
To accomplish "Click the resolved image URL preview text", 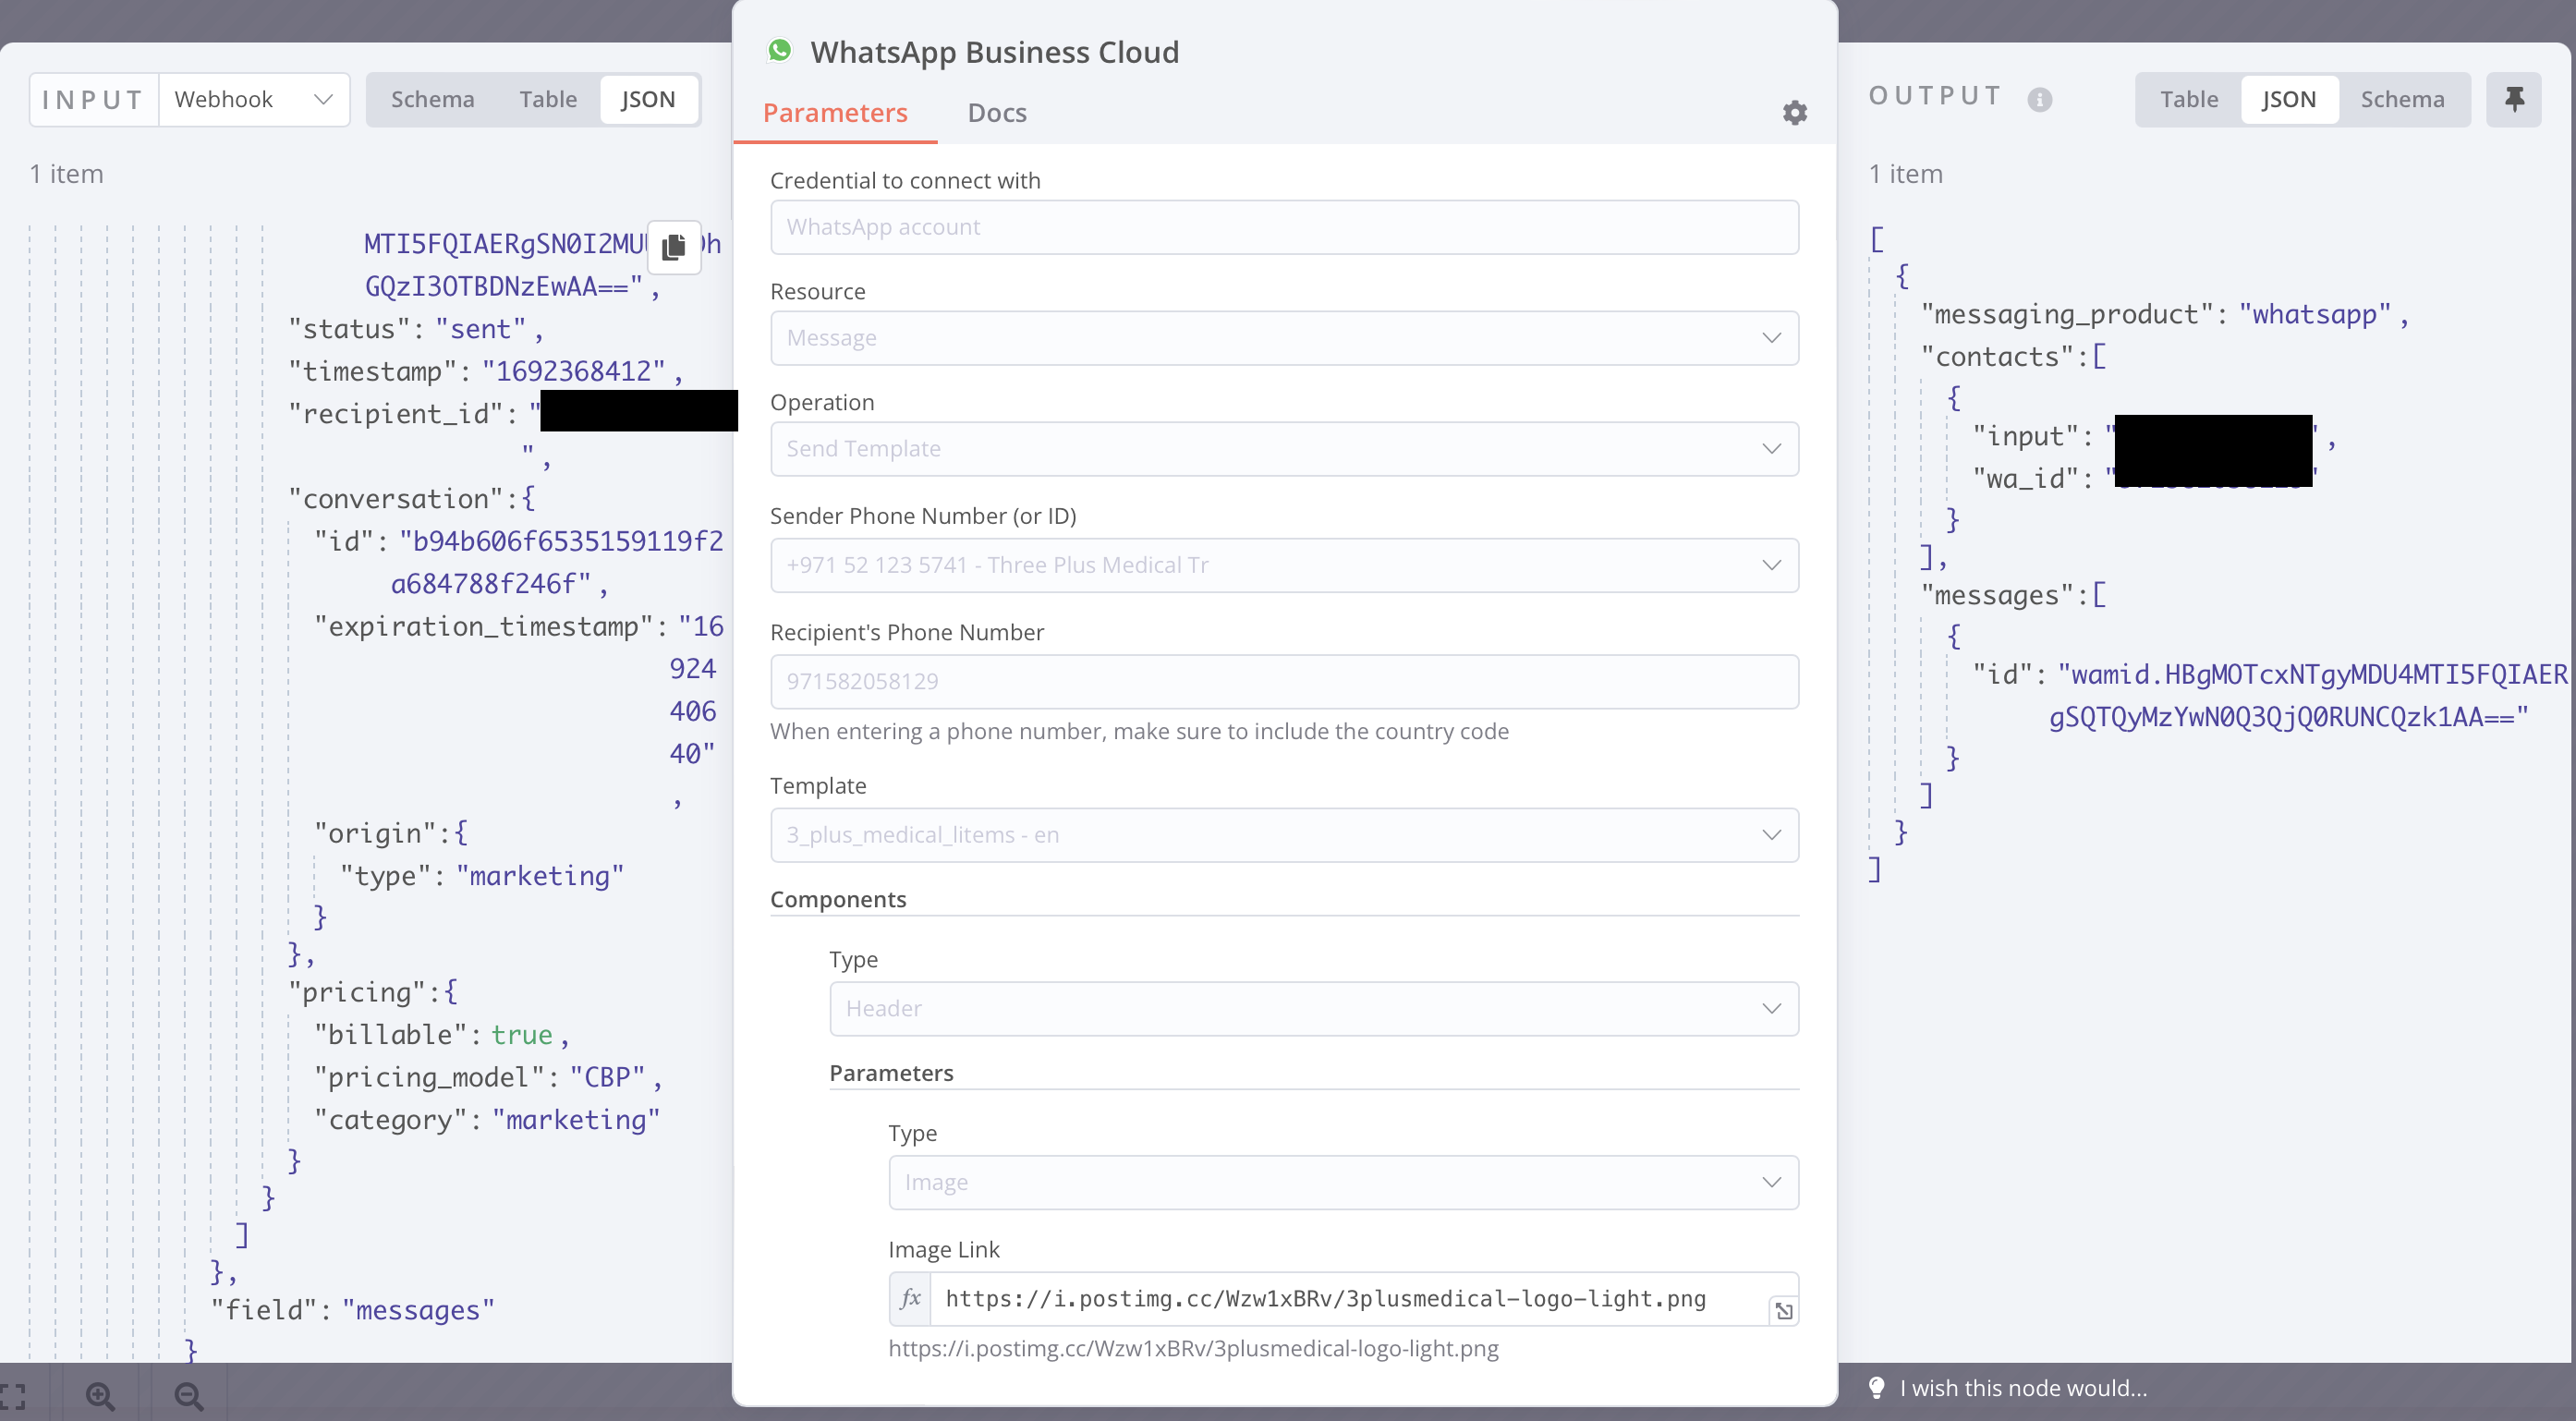I will click(1193, 1348).
